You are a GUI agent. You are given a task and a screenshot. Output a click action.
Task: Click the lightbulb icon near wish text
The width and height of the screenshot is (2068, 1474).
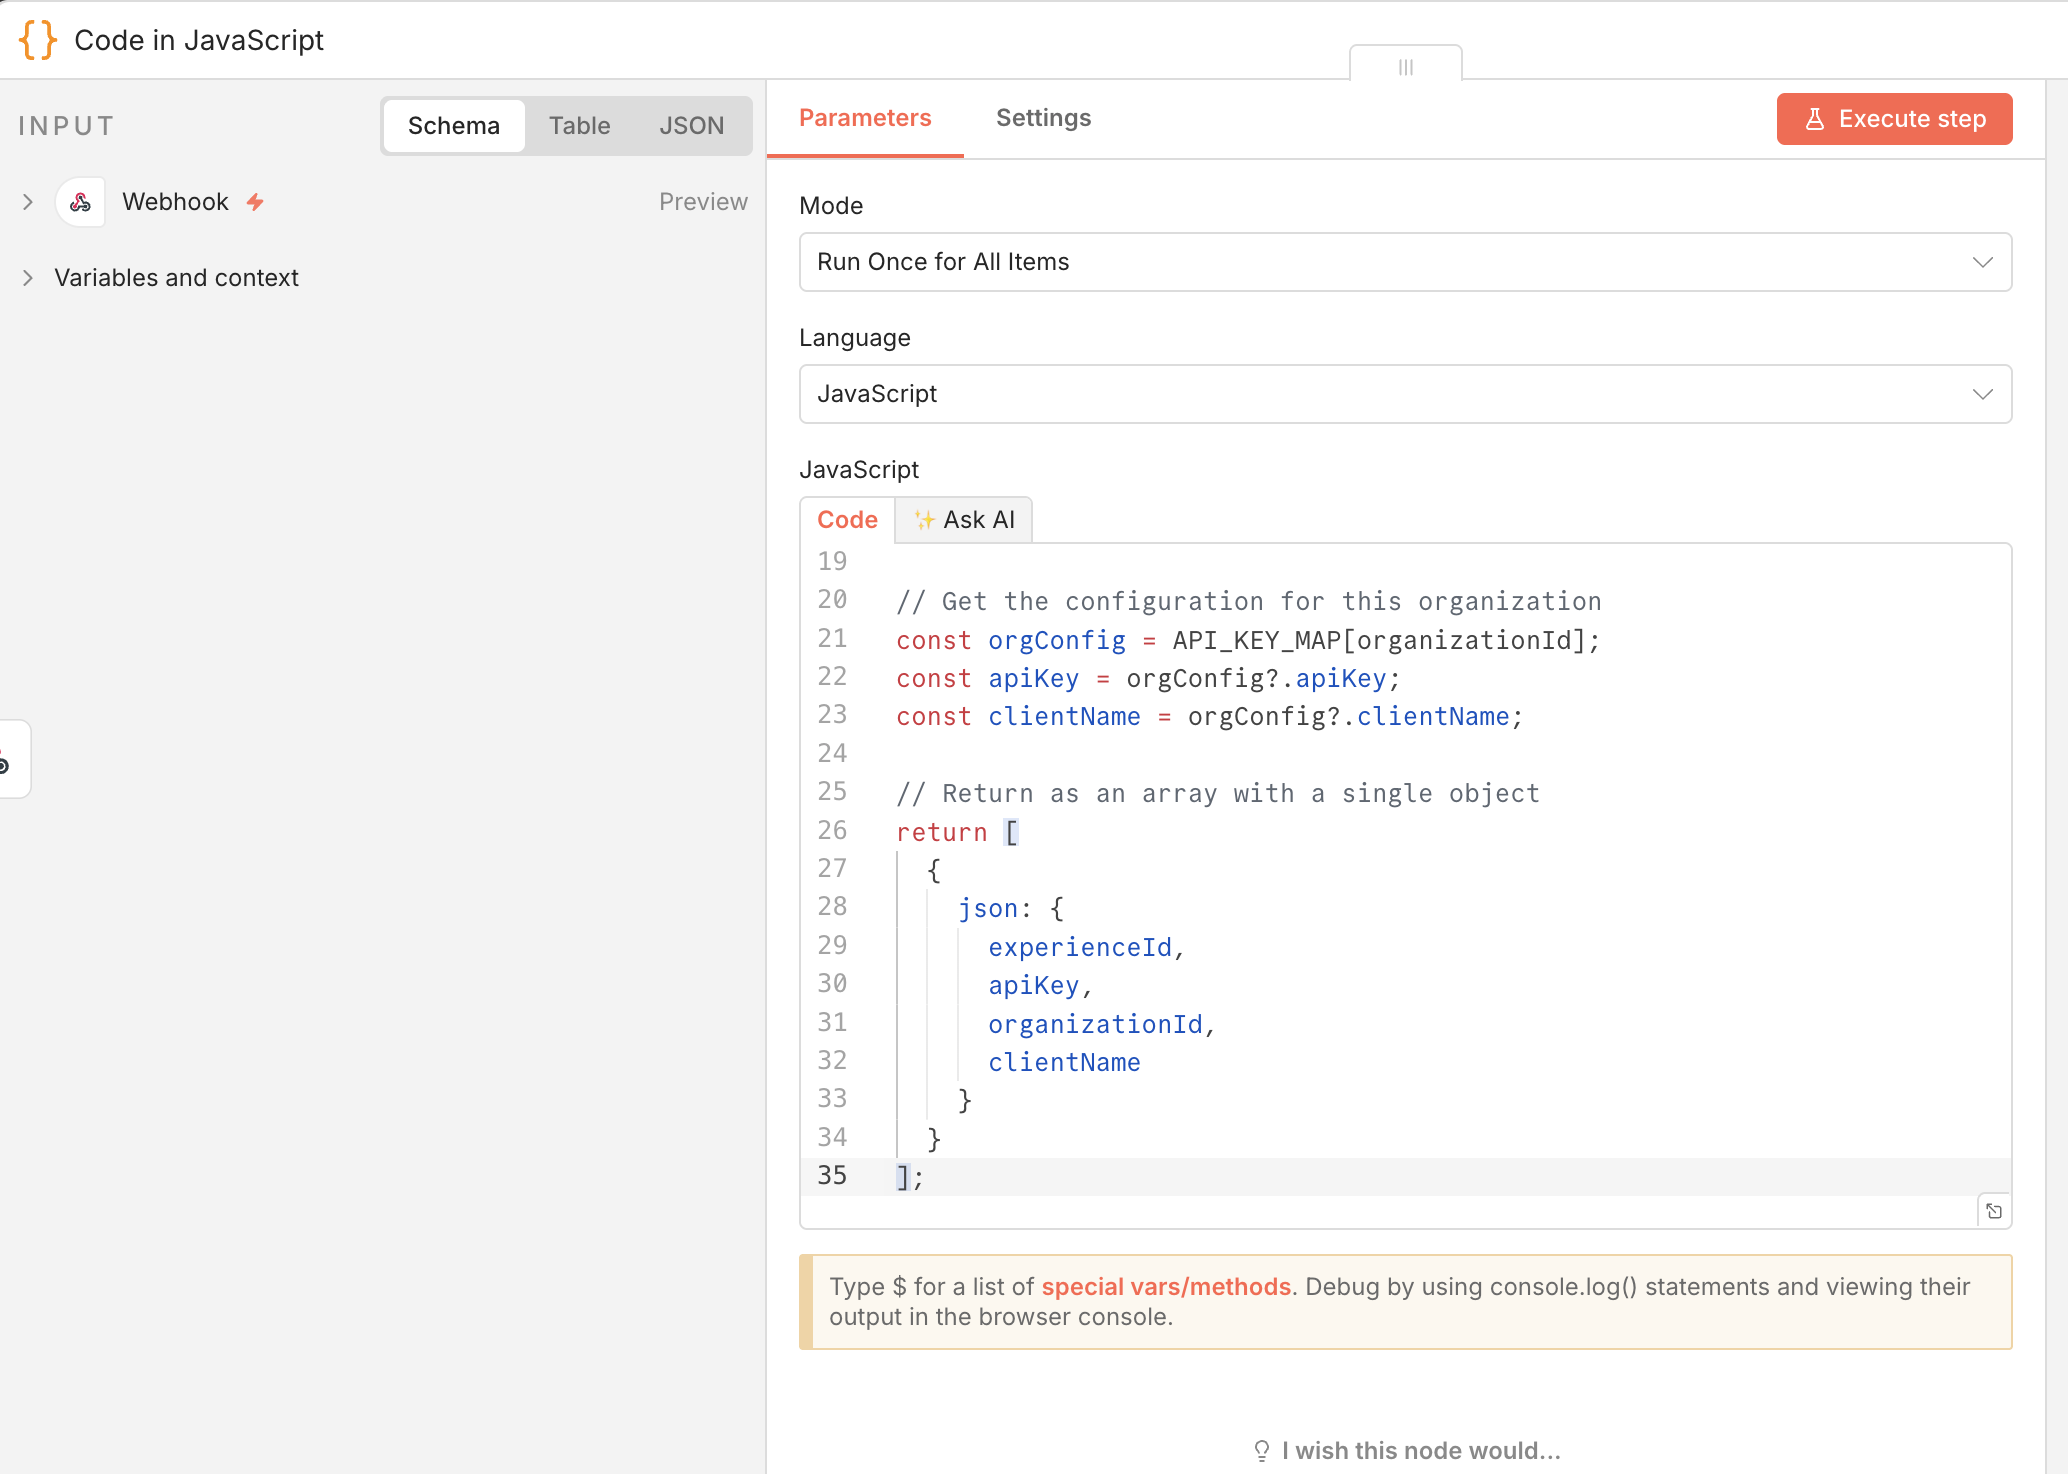(x=1262, y=1450)
